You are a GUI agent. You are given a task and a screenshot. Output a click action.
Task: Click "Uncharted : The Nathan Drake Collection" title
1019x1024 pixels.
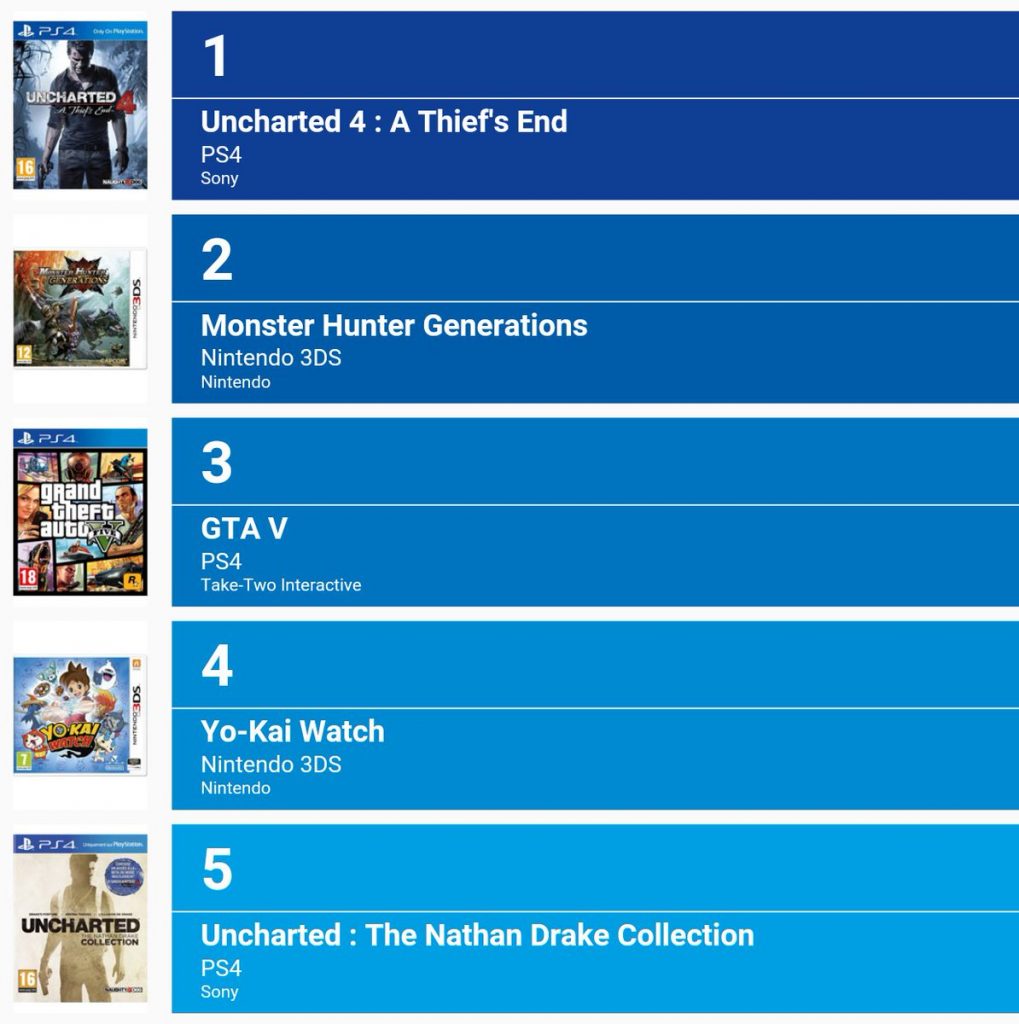point(477,935)
